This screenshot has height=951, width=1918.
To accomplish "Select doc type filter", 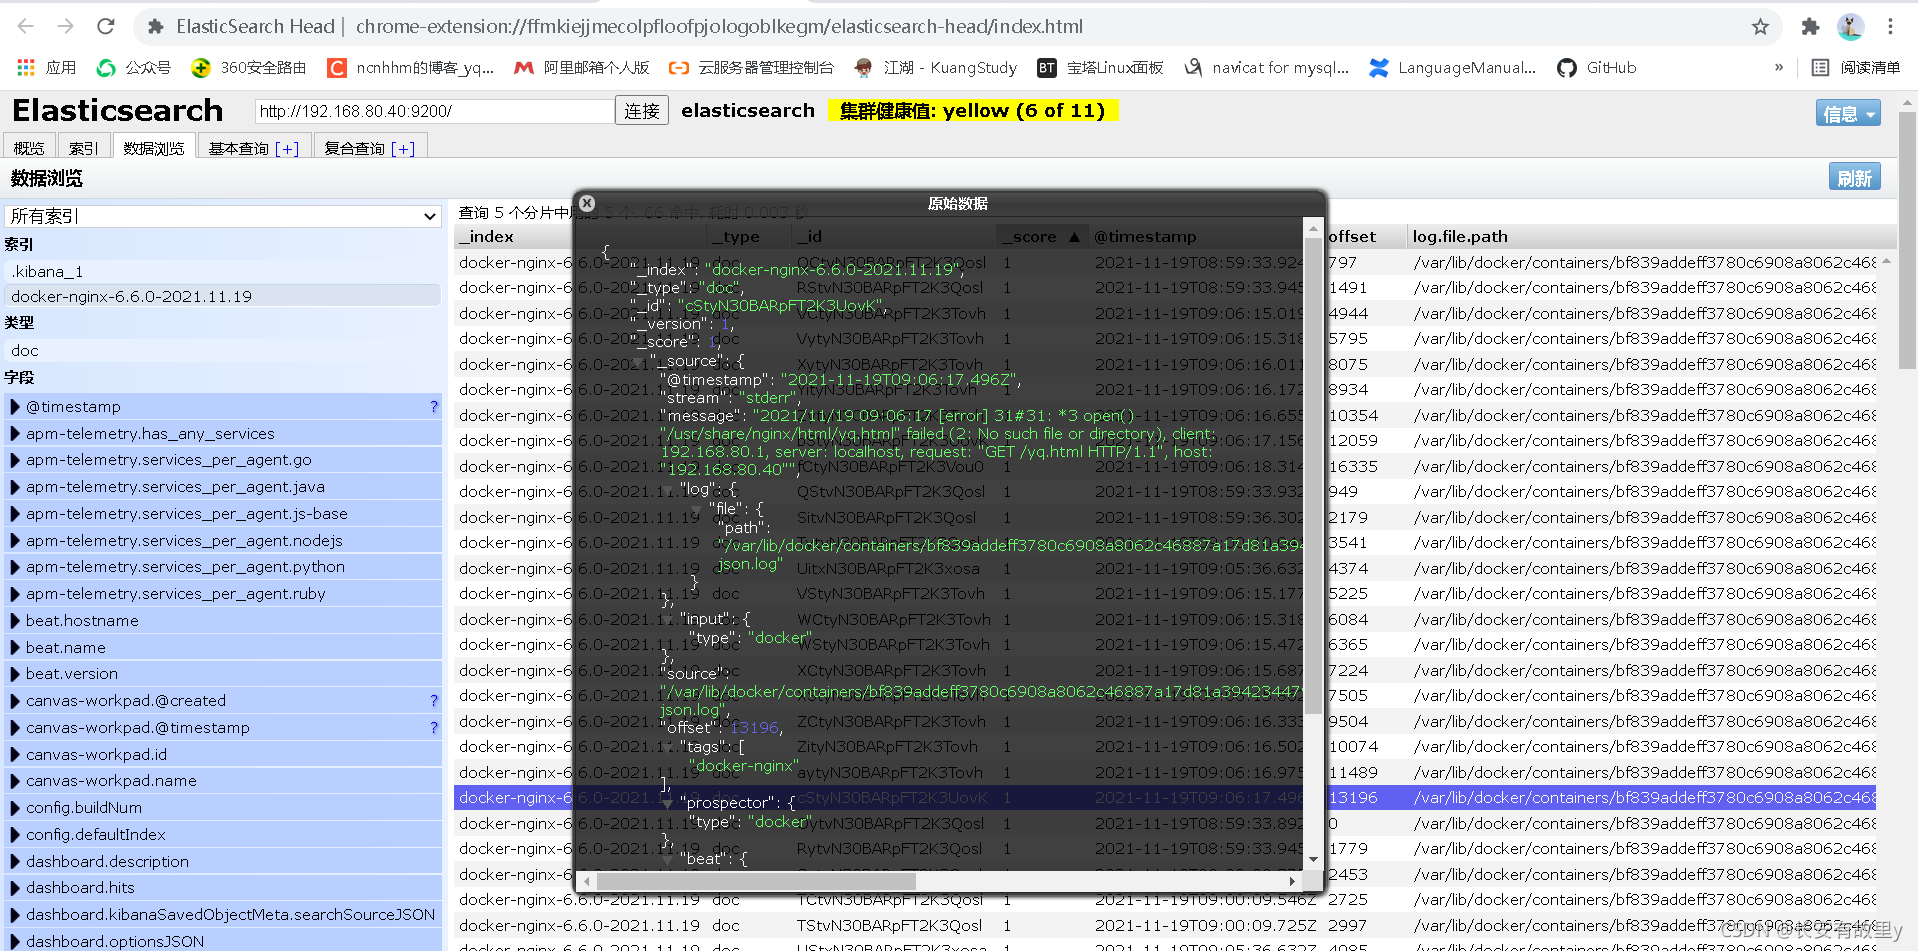I will [222, 350].
